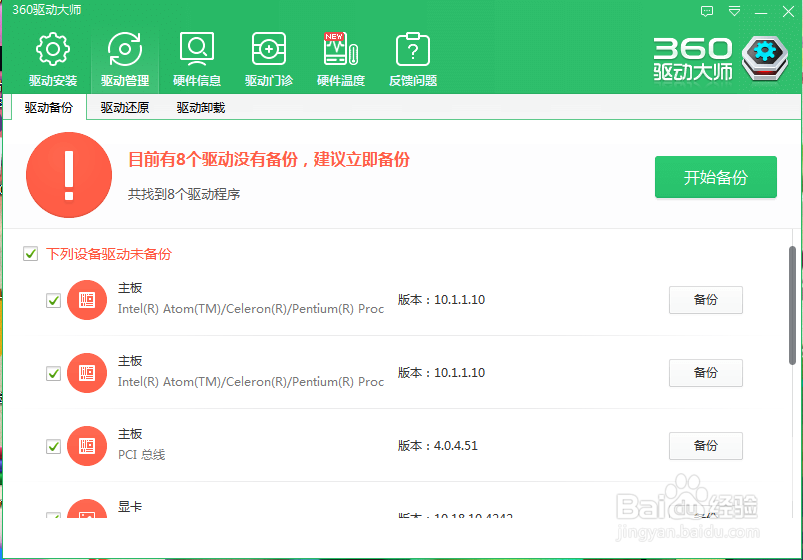
Task: Open the 反馈问题 clipboard icon
Action: click(x=413, y=49)
